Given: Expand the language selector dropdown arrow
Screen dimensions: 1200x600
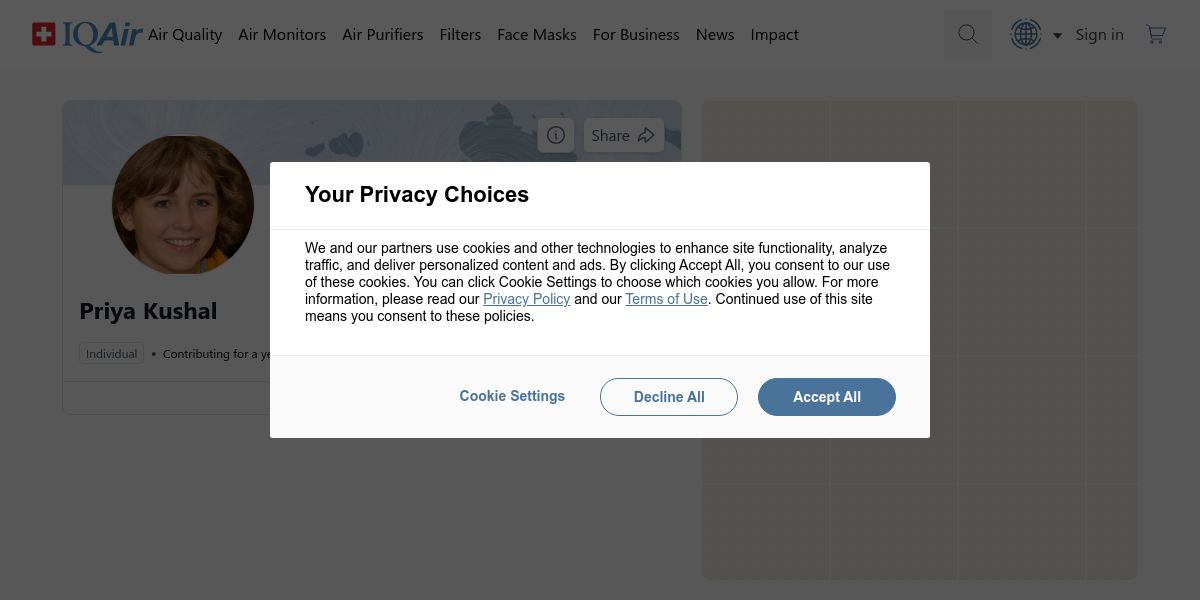Looking at the screenshot, I should 1057,35.
